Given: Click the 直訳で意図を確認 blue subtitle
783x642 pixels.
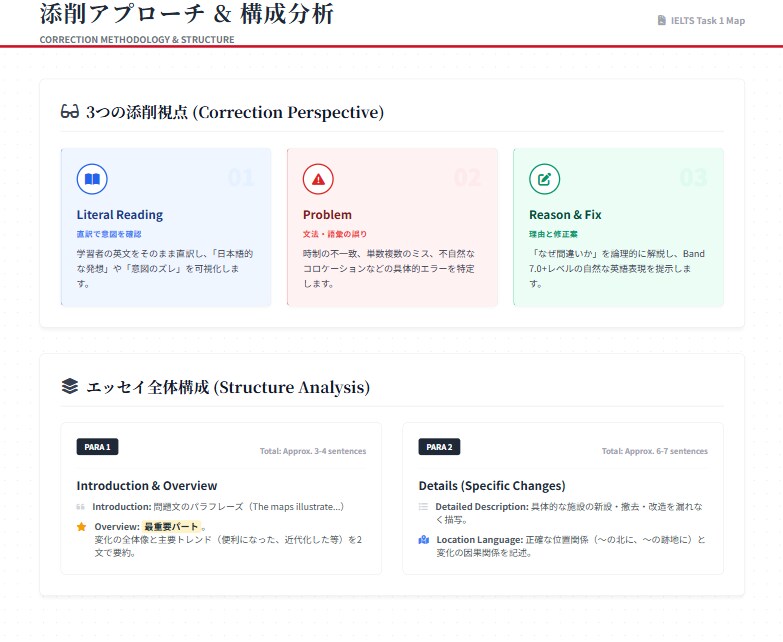Looking at the screenshot, I should coord(109,234).
